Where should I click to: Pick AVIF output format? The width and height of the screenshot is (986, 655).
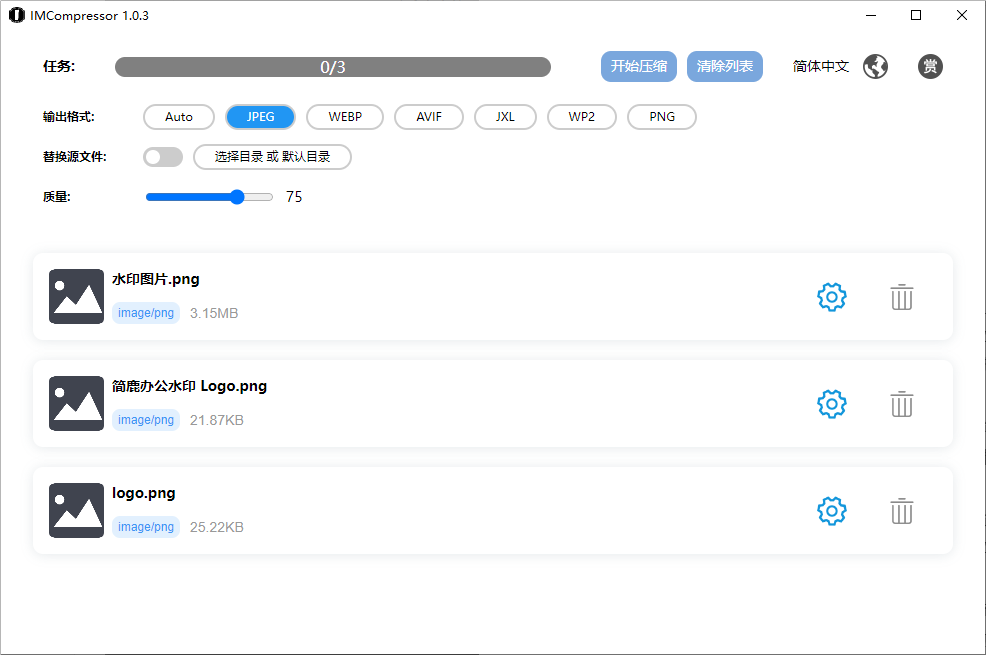[429, 117]
